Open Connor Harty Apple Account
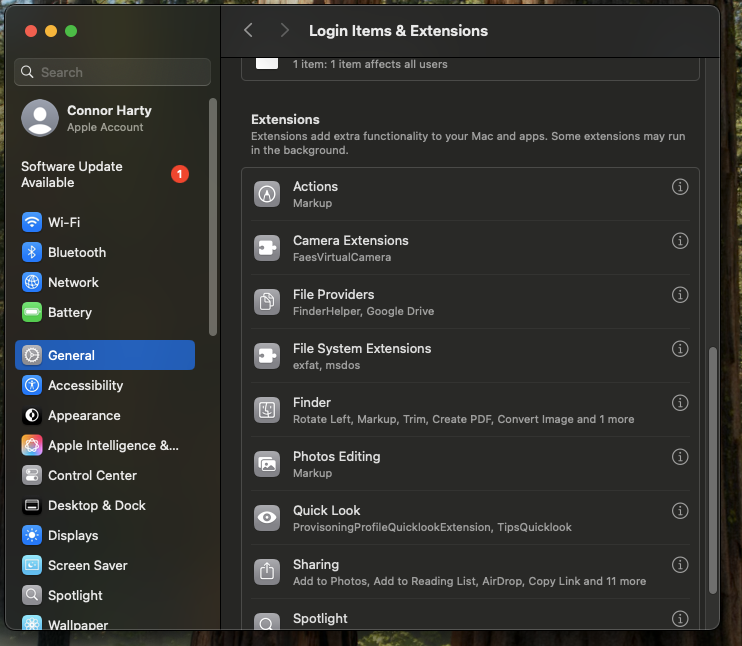This screenshot has width=742, height=646. click(x=105, y=118)
